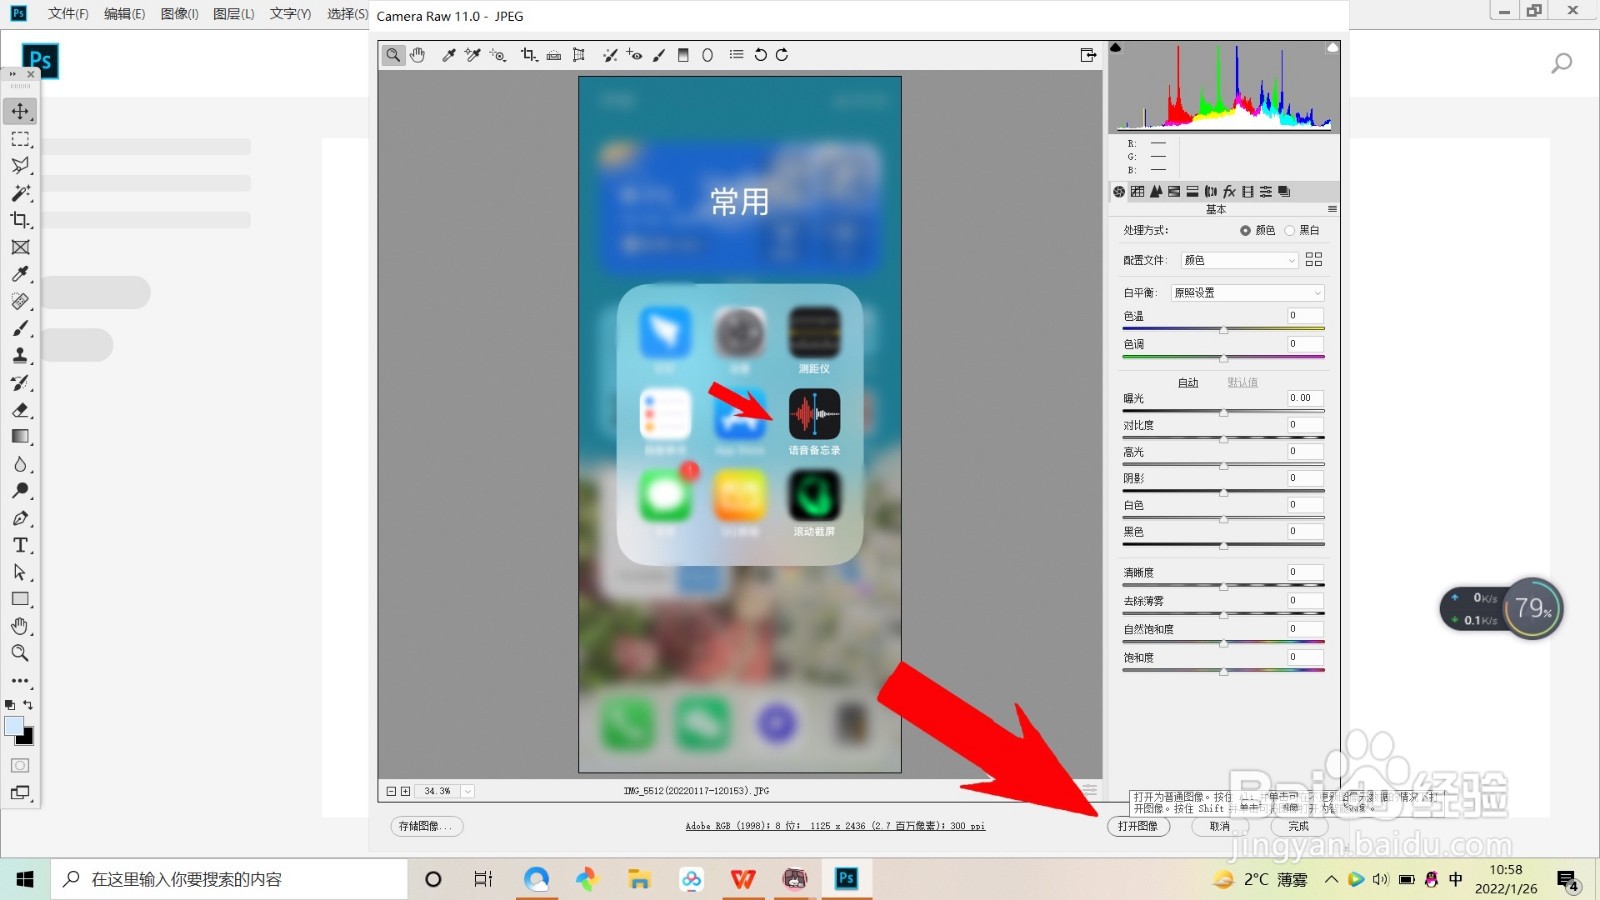Click the 完成 done button
The height and width of the screenshot is (900, 1600).
(x=1298, y=826)
